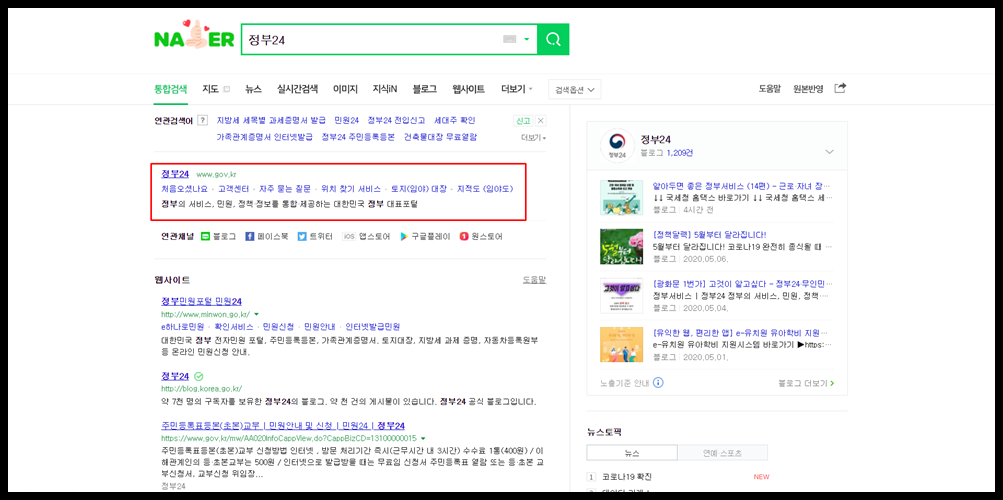Viewport: 1003px width, 500px height.
Task: Click 블로그 더보기 link
Action: point(806,384)
